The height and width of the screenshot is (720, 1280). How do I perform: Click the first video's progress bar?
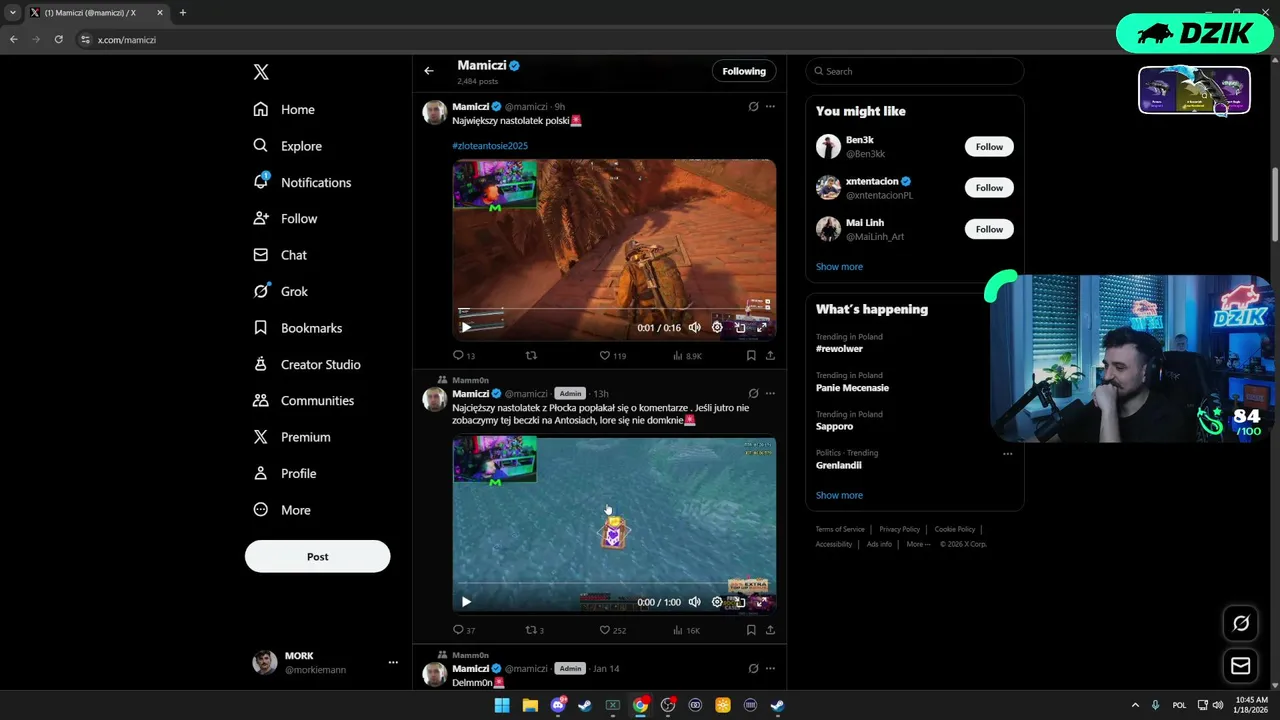(x=613, y=310)
